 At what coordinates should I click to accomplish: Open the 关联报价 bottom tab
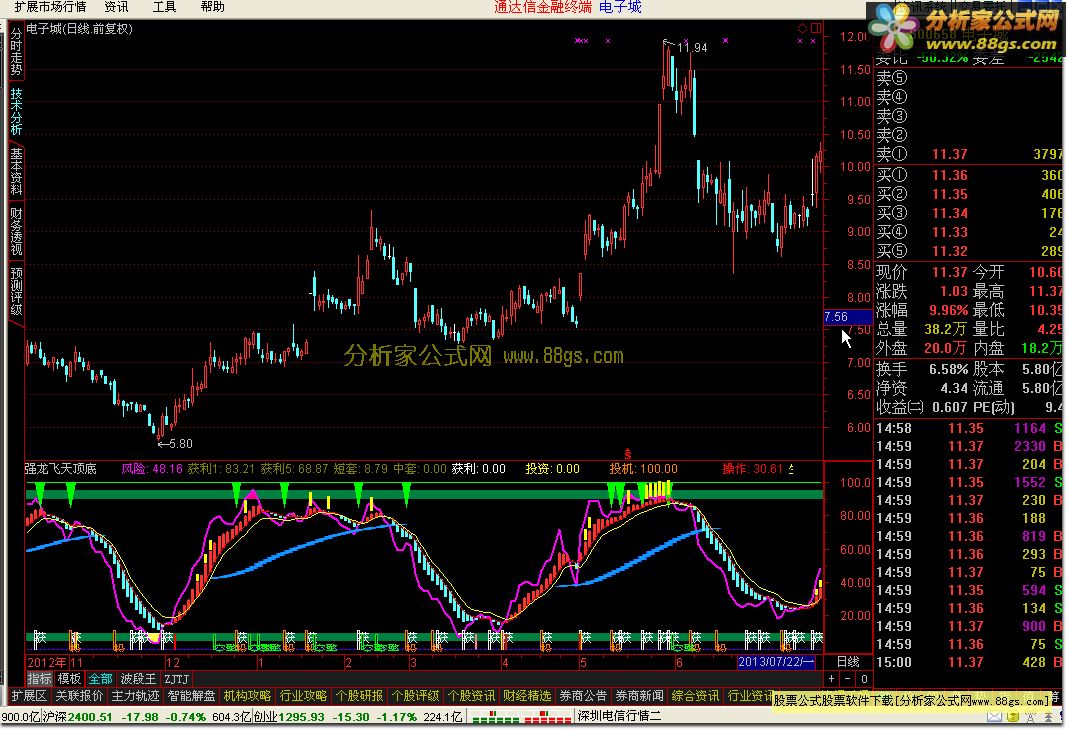pos(79,696)
